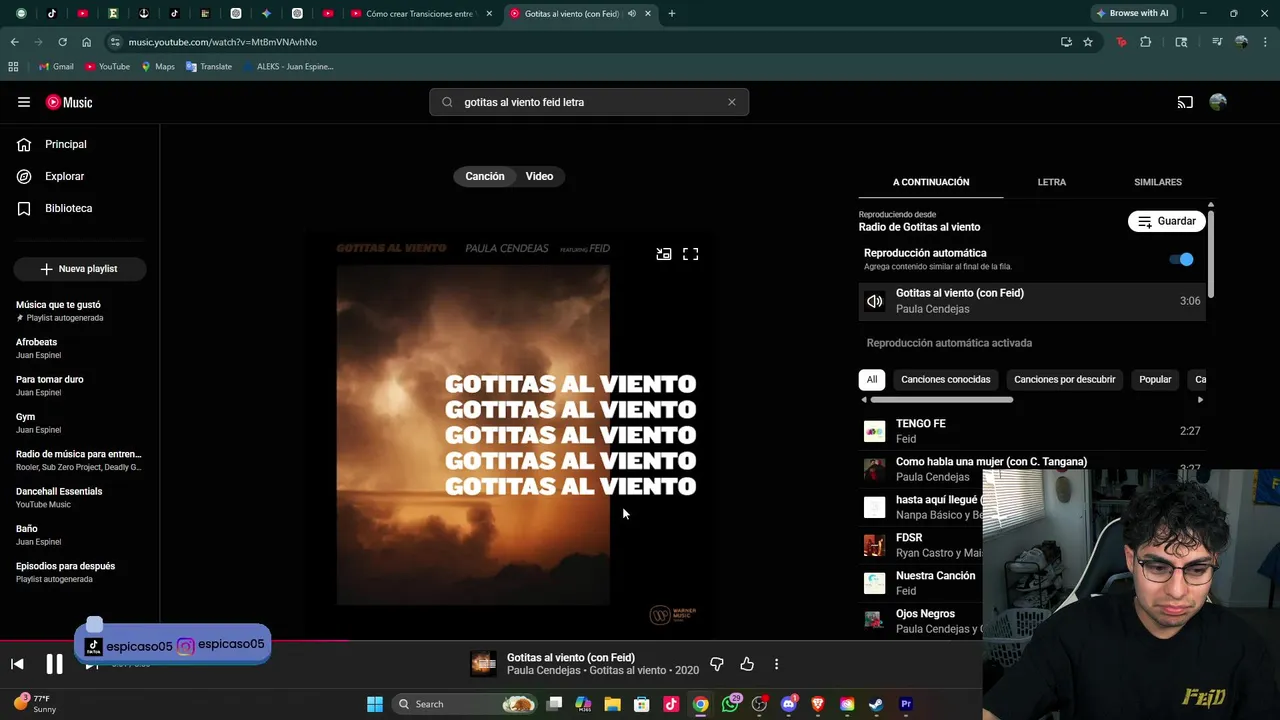Viewport: 1280px width, 720px height.
Task: Open the miniplayer from player overlay
Action: point(663,254)
